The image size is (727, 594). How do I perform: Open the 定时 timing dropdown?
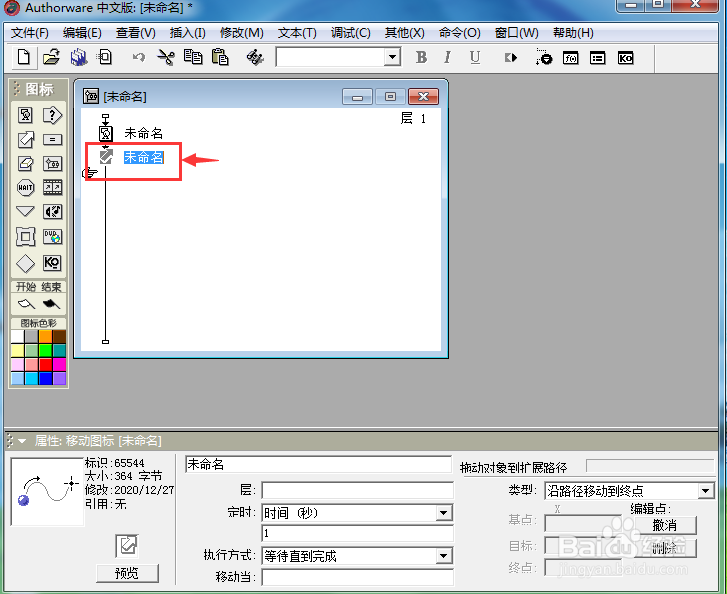coord(444,513)
